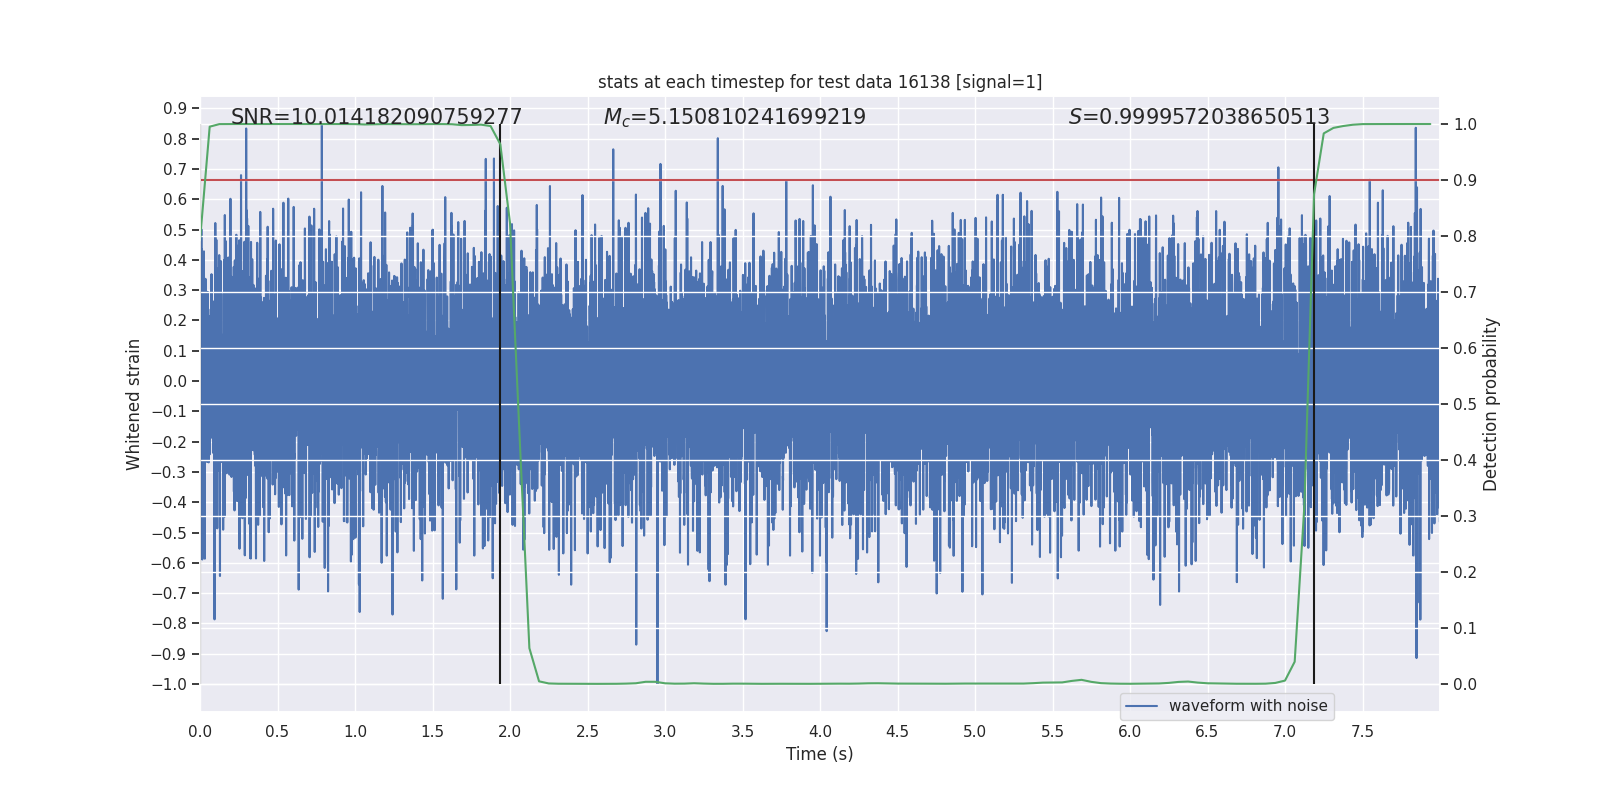This screenshot has height=800, width=1600.
Task: Click detection probability tick label 0.2
Action: (x=1465, y=572)
